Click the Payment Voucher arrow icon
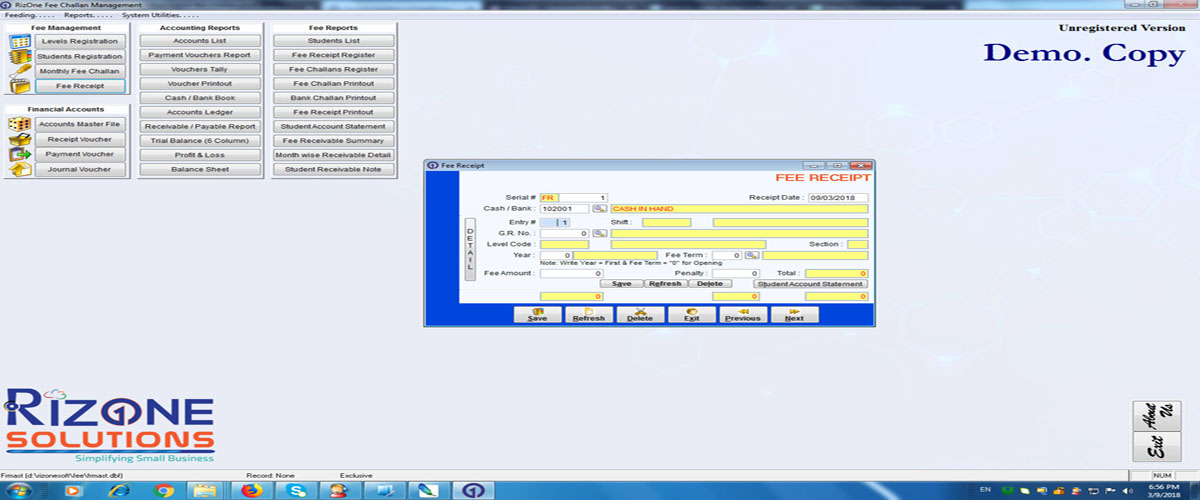The width and height of the screenshot is (1200, 500). (x=19, y=154)
